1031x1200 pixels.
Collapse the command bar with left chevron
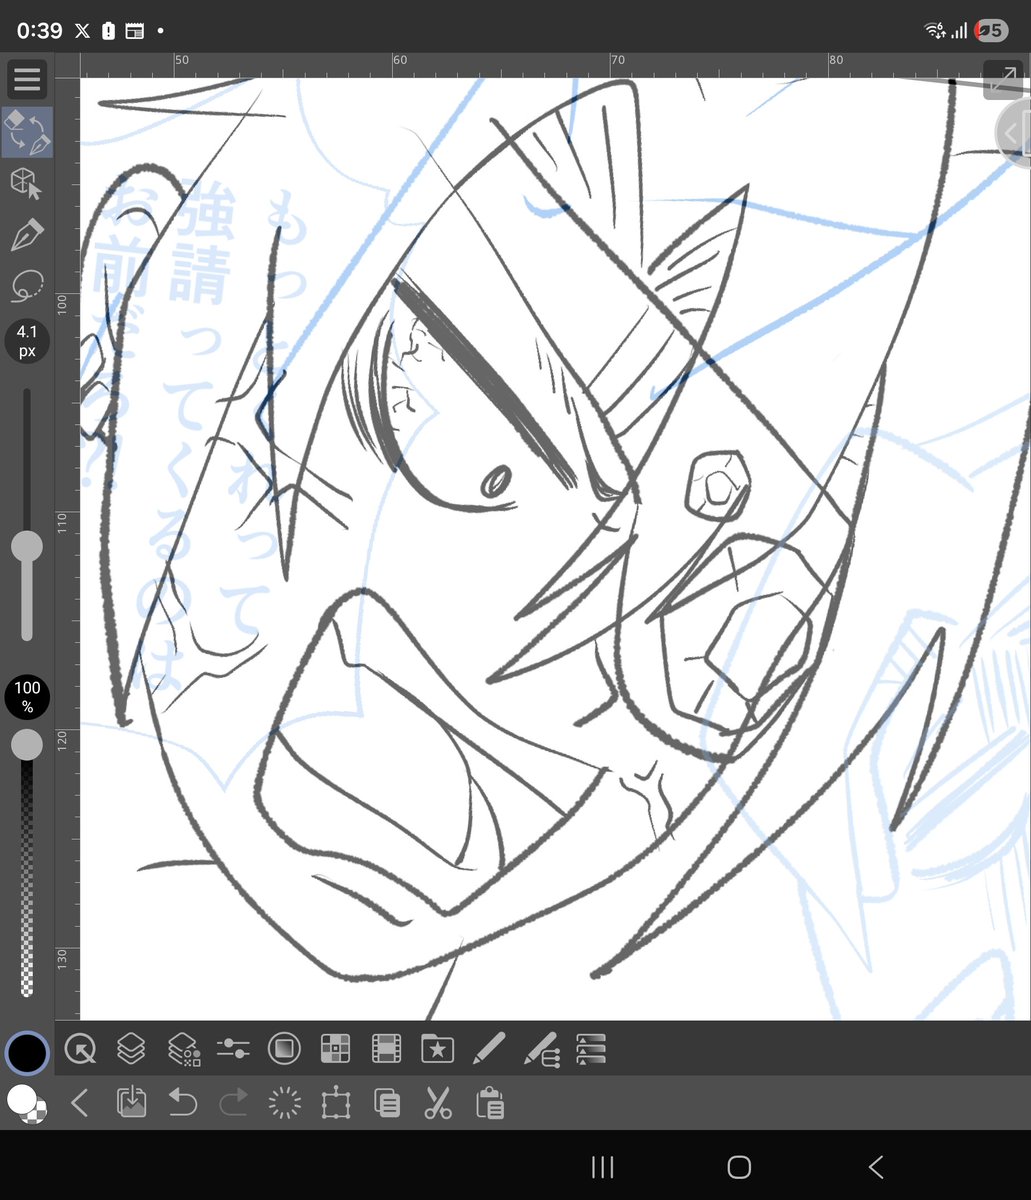tap(80, 1103)
